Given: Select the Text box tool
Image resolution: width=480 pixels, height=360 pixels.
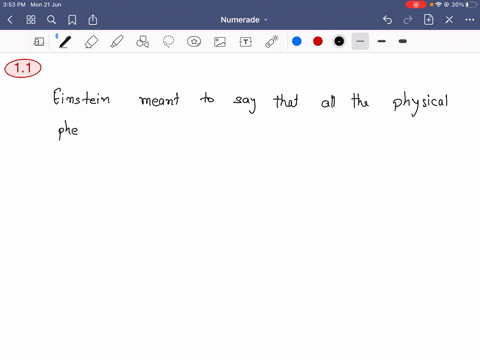Looking at the screenshot, I should click(x=246, y=42).
